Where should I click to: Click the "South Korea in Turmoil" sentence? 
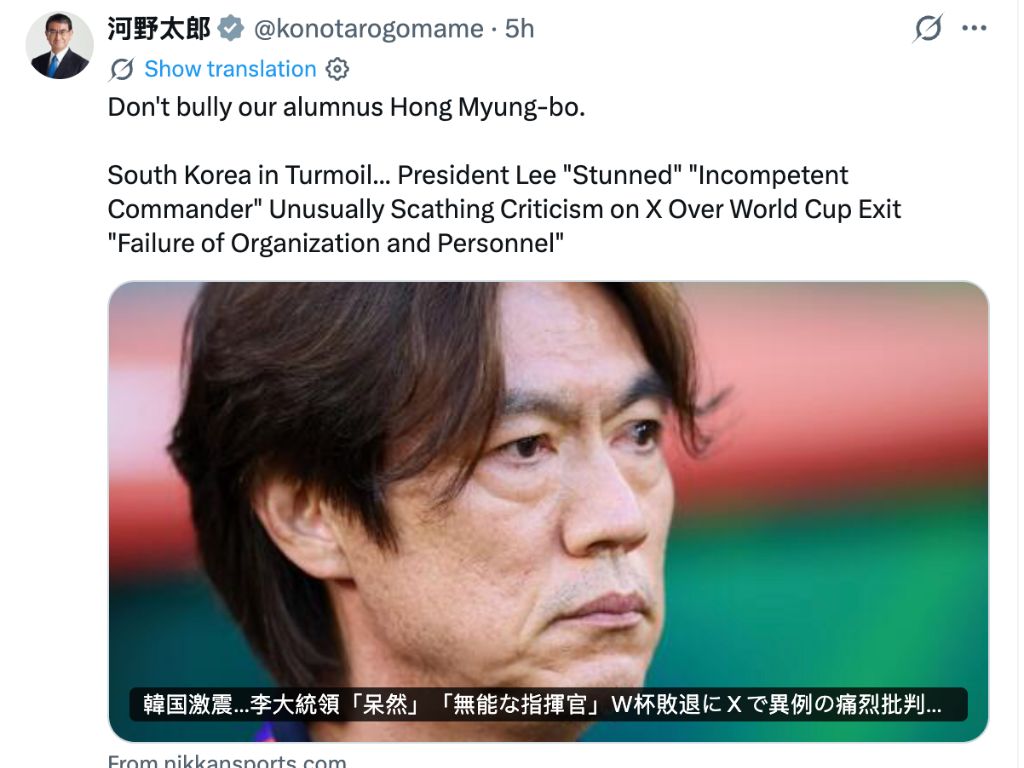tap(249, 175)
